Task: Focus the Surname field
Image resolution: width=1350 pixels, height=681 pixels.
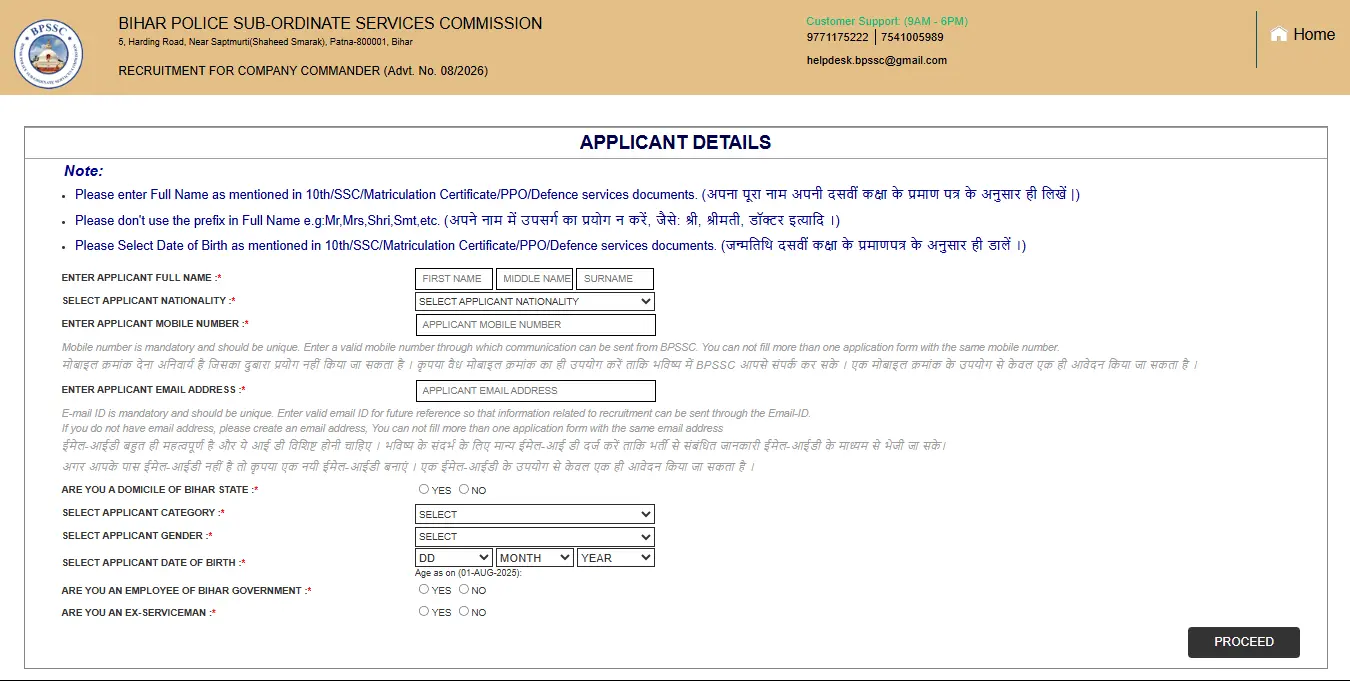Action: coord(615,279)
